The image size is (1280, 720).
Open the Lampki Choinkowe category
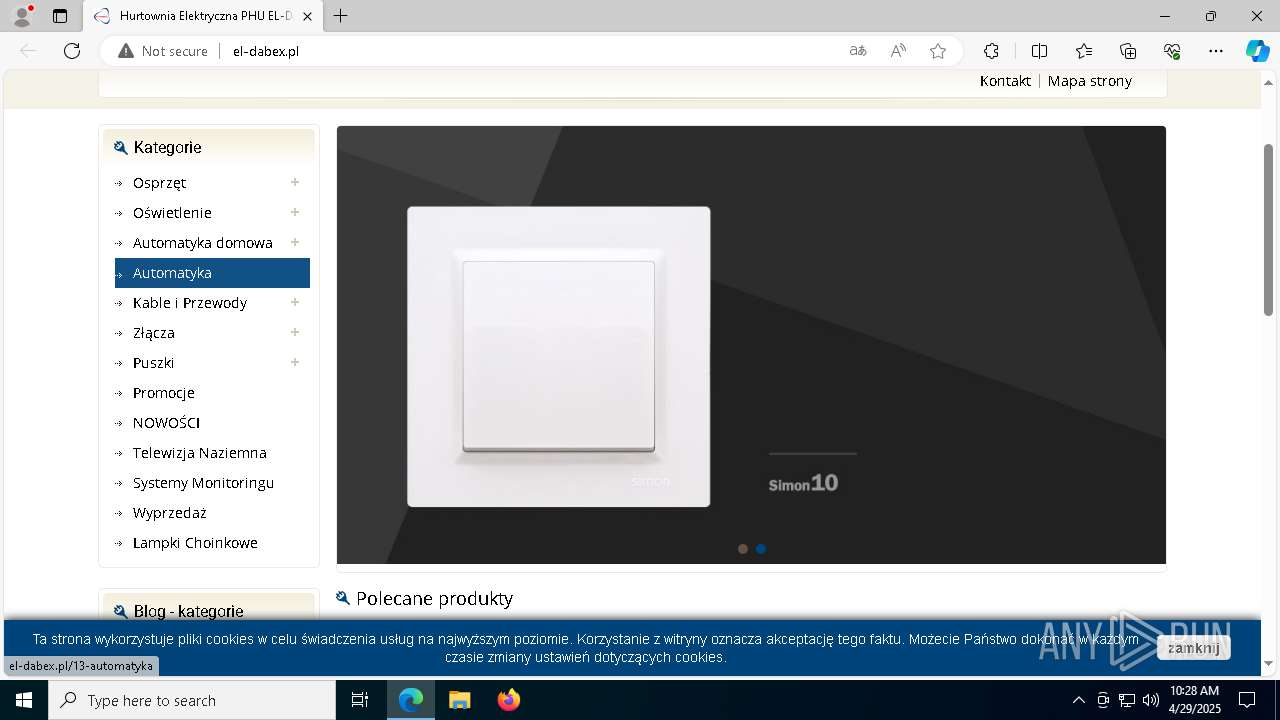pos(195,543)
